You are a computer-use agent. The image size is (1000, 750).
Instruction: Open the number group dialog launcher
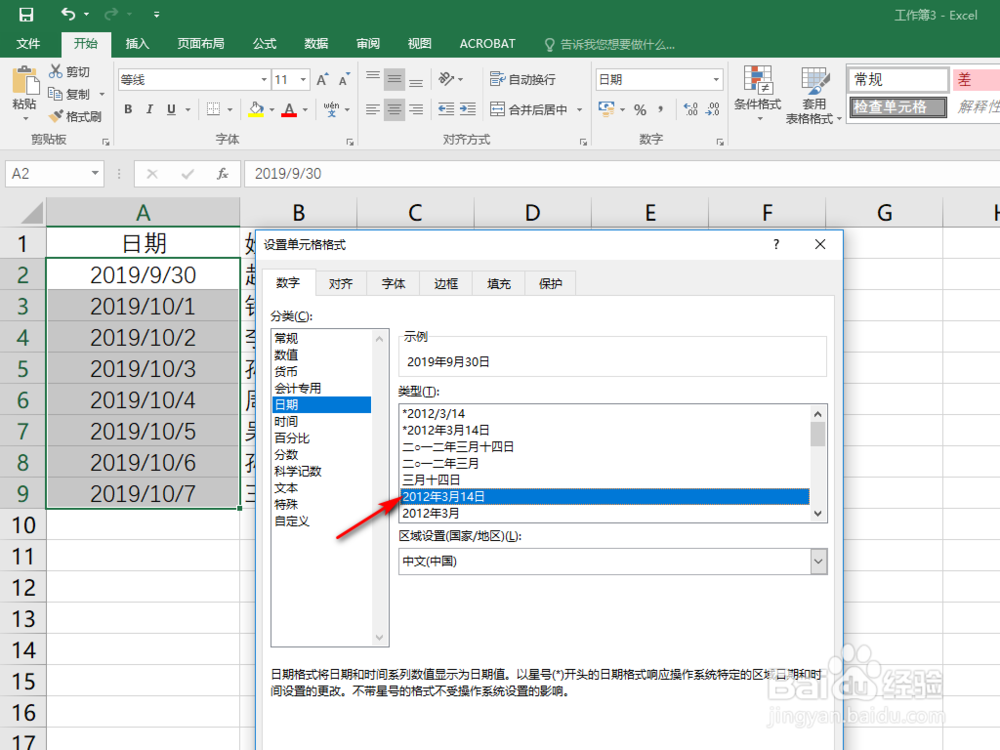tap(720, 142)
